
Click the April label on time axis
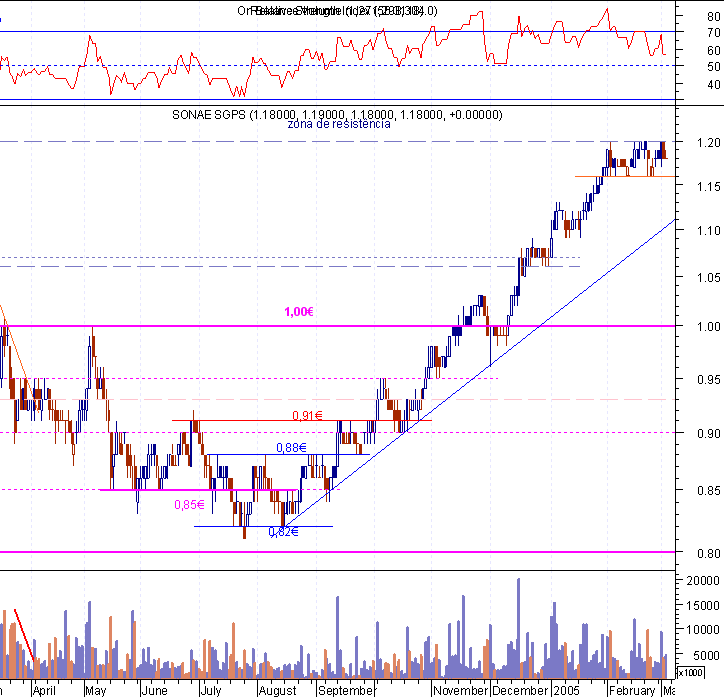click(44, 691)
